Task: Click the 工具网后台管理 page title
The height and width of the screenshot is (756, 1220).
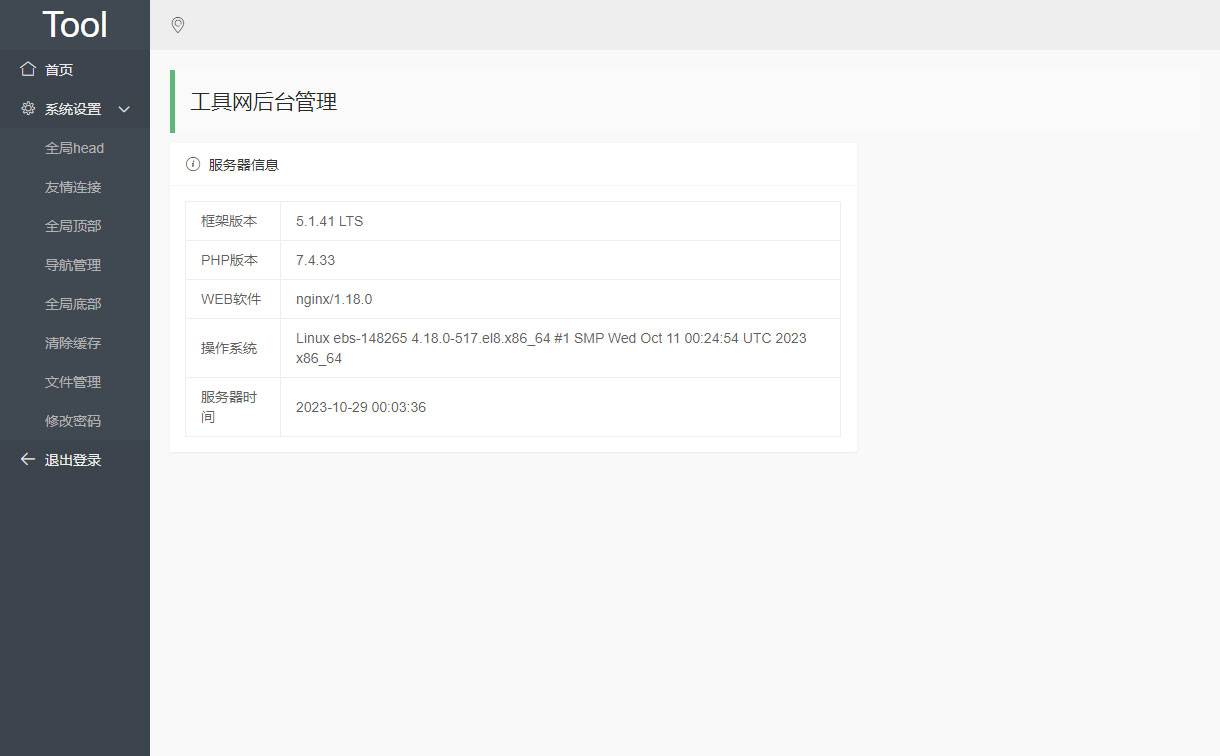Action: tap(263, 102)
